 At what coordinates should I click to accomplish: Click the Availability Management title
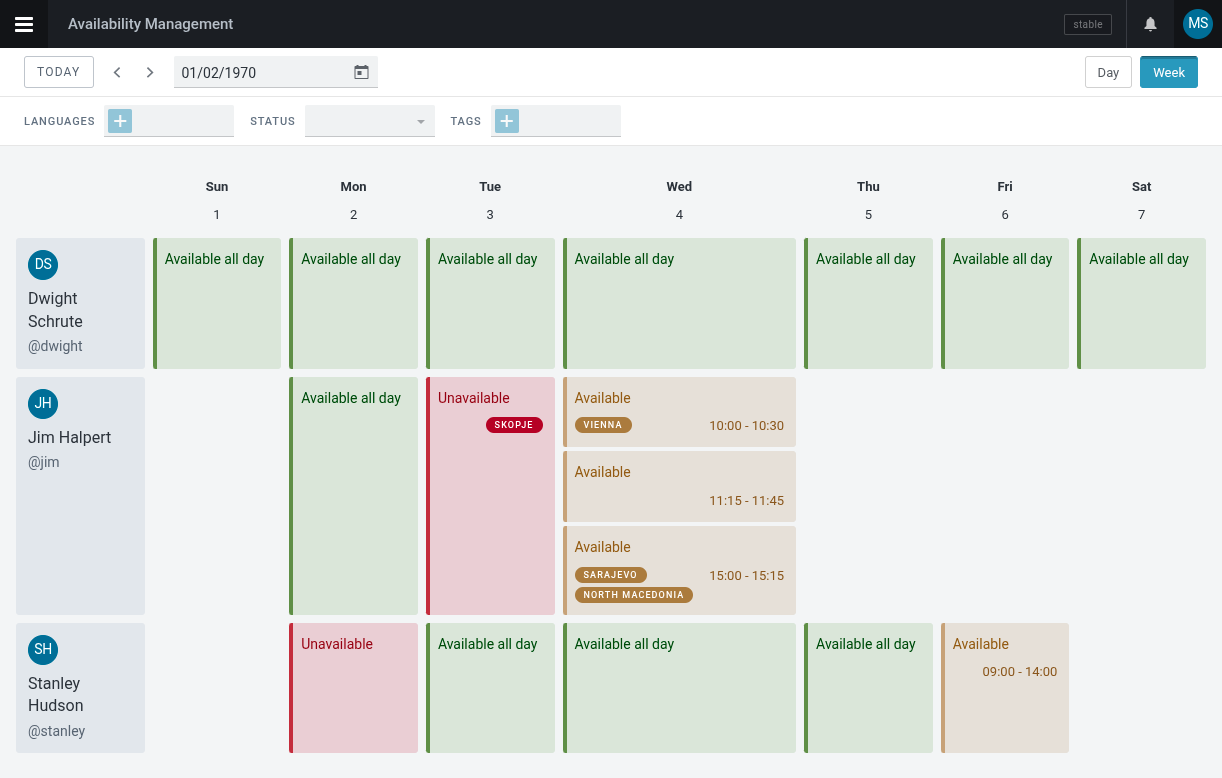point(150,24)
